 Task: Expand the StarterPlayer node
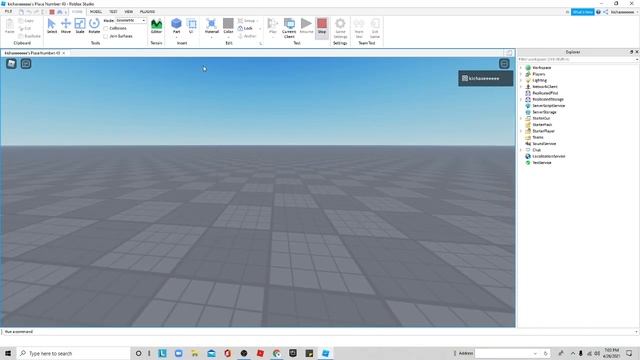(521, 131)
